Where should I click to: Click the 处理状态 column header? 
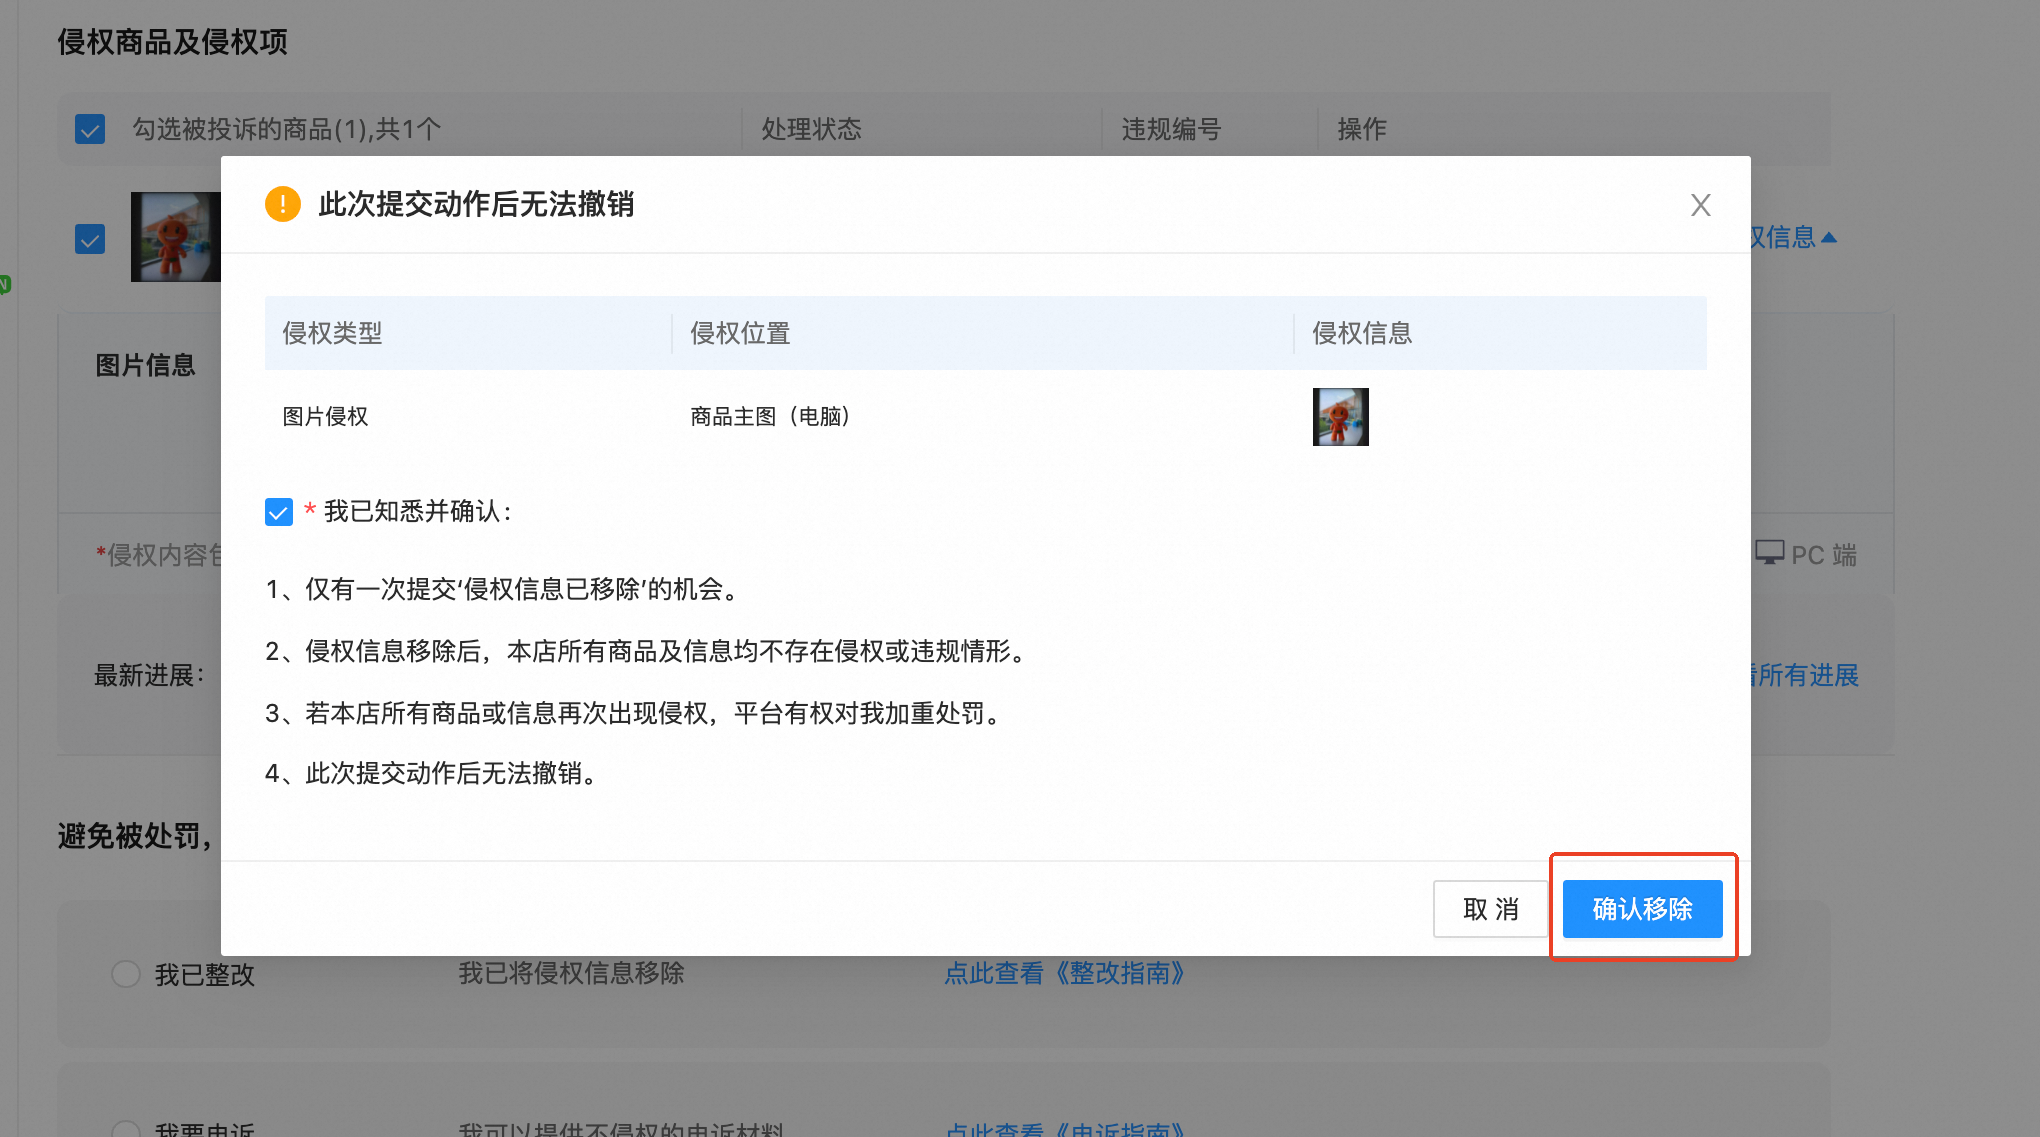point(811,129)
